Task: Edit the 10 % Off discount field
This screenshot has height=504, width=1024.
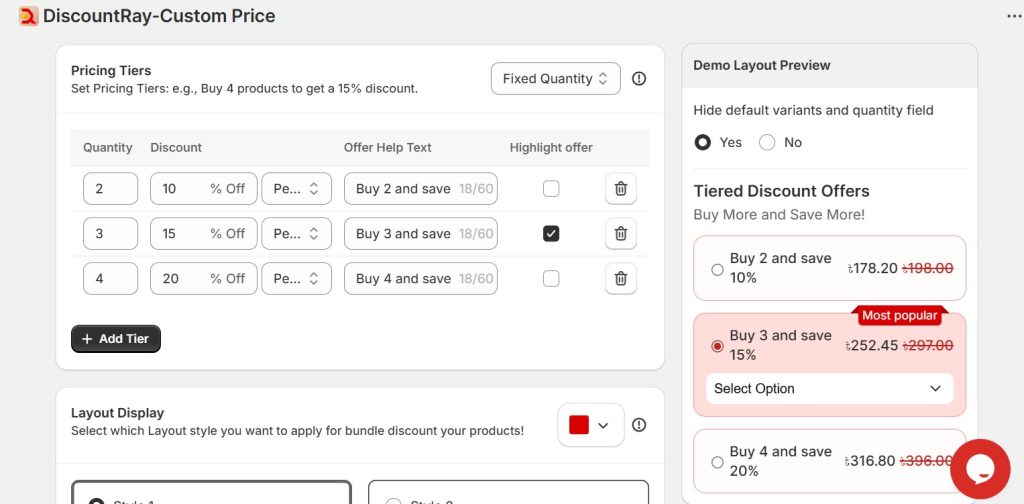Action: [x=204, y=189]
